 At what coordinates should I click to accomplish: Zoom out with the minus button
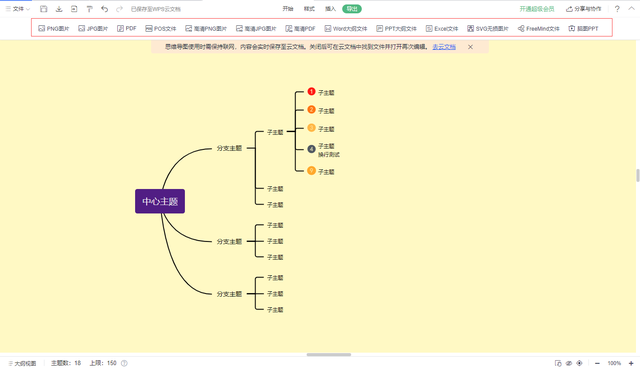click(597, 363)
